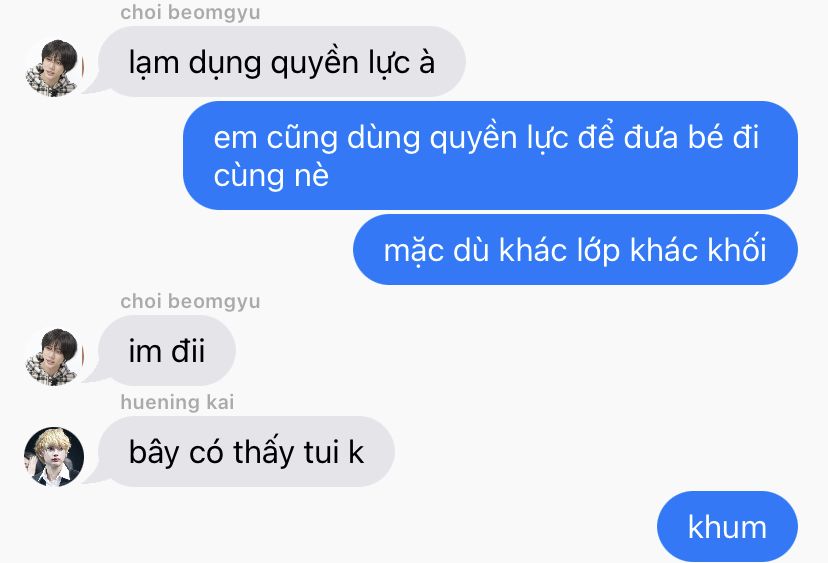This screenshot has width=828, height=563.
Task: Open Huening Kai's blond-haired profile picture
Action: [53, 457]
